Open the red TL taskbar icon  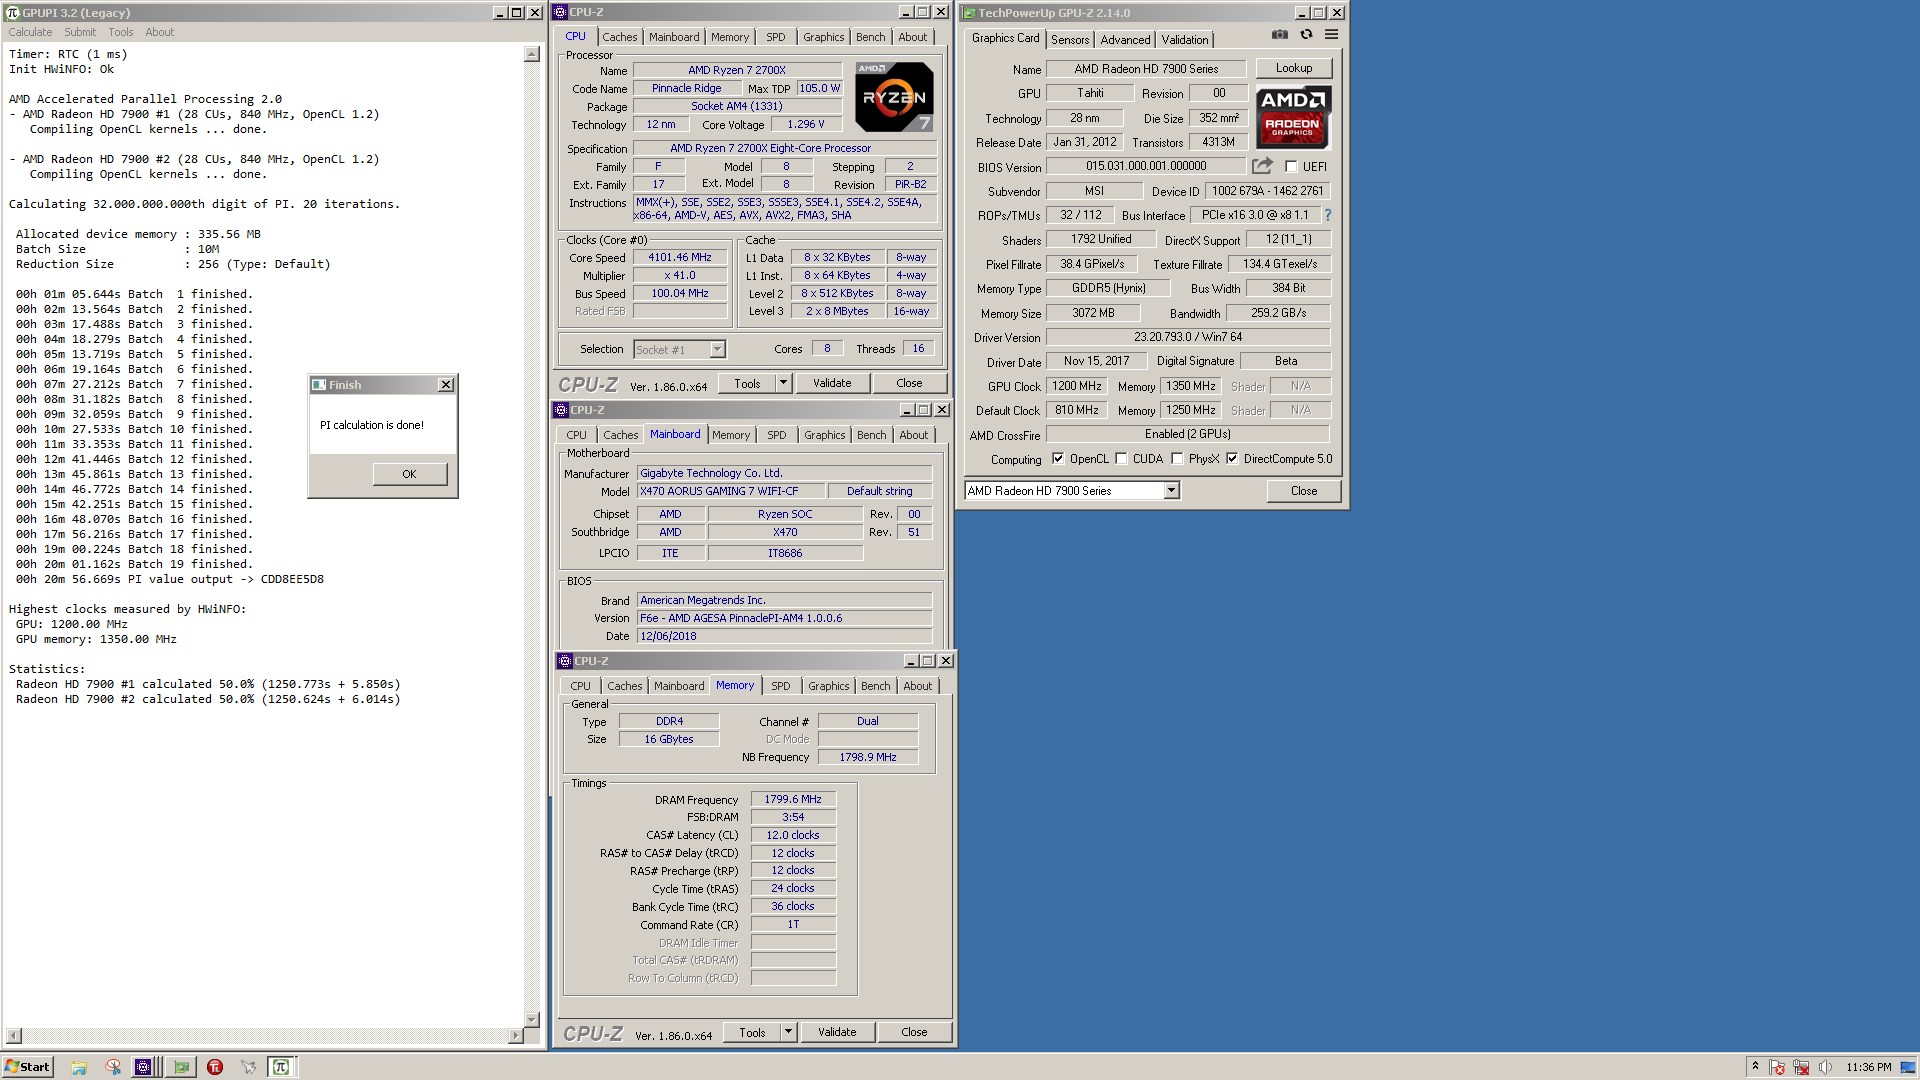point(215,1067)
